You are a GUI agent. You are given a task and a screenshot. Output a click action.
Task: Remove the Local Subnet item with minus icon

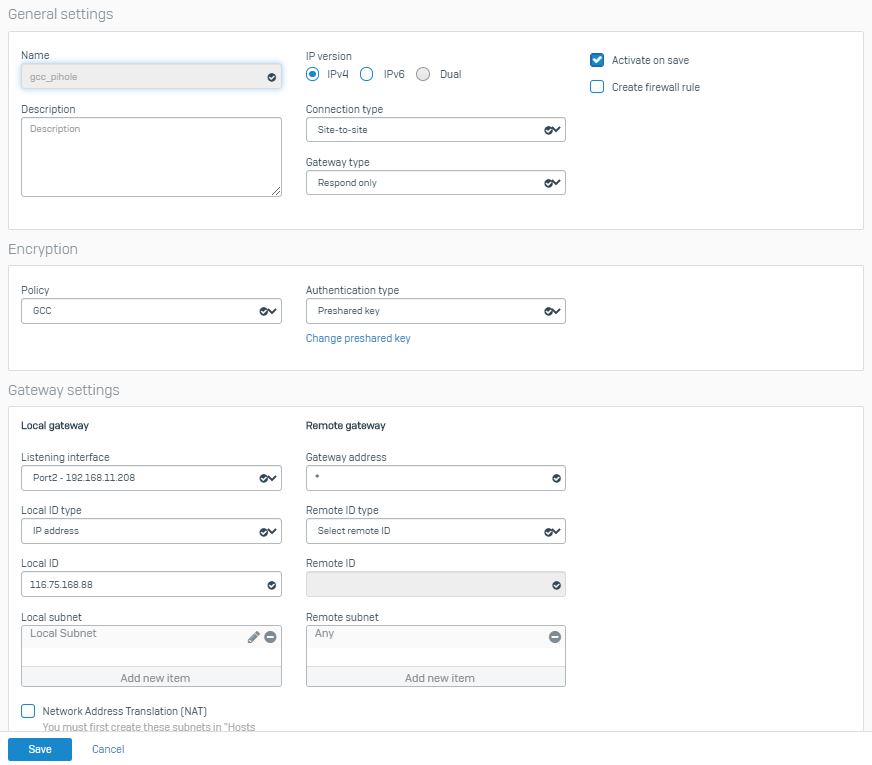[270, 637]
